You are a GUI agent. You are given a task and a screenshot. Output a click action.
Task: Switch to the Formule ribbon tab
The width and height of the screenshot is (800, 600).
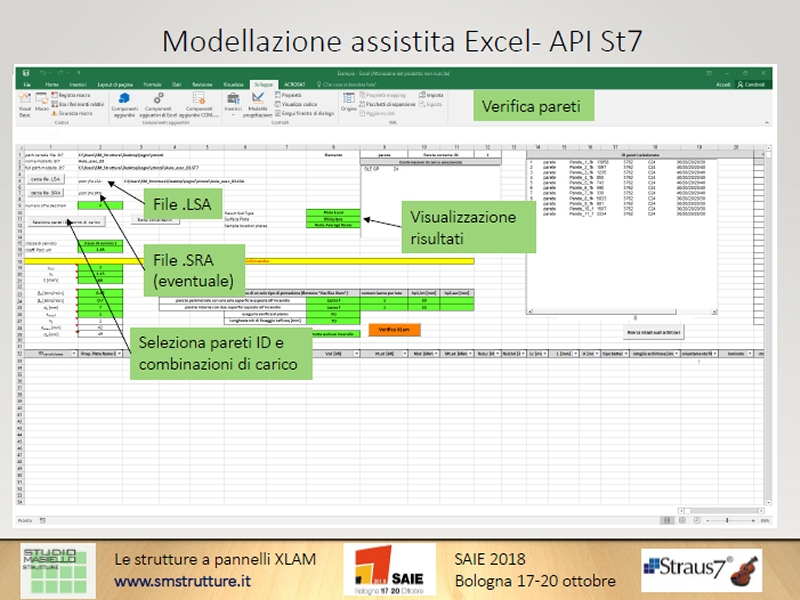click(152, 86)
